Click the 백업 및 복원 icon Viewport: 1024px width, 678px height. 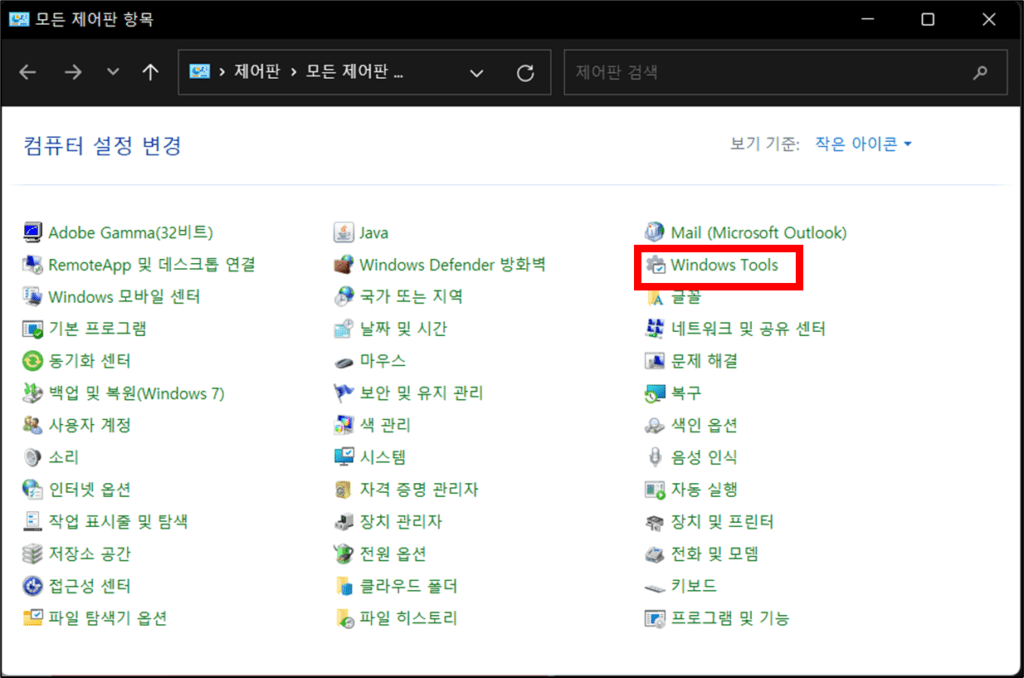[32, 393]
